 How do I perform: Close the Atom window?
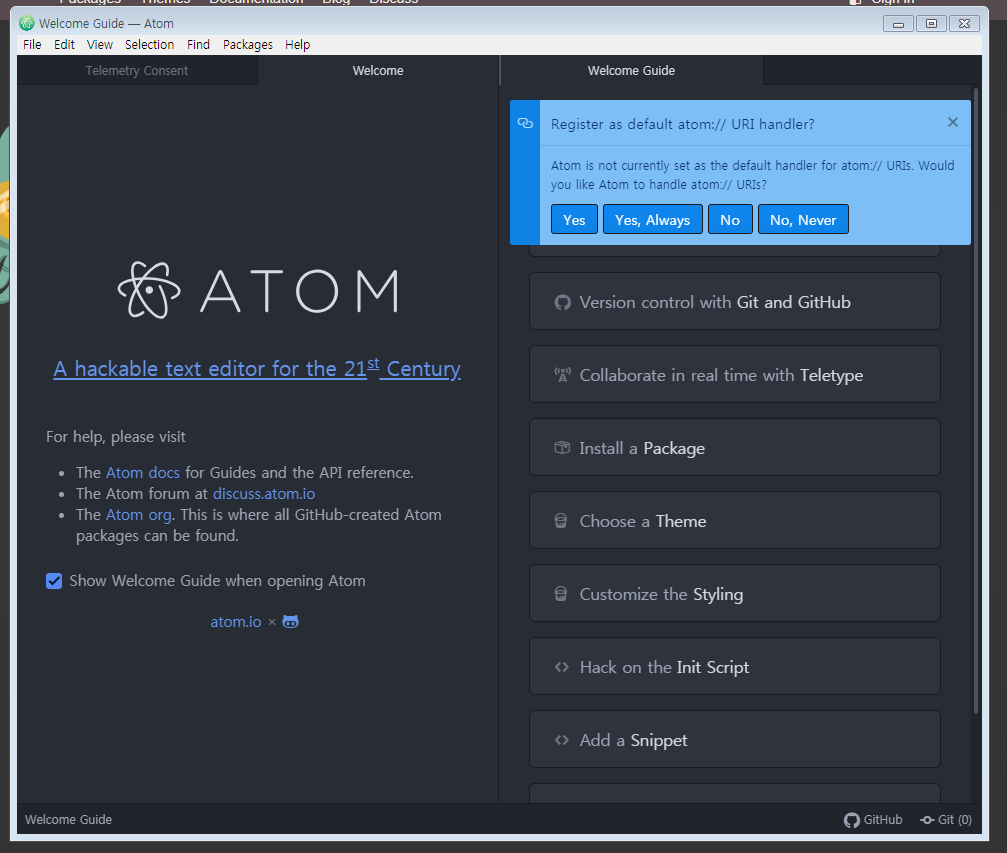[x=964, y=24]
